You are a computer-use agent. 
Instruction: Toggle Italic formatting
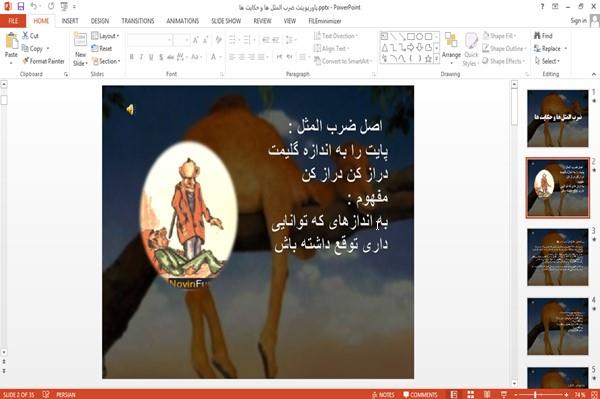pos(142,57)
